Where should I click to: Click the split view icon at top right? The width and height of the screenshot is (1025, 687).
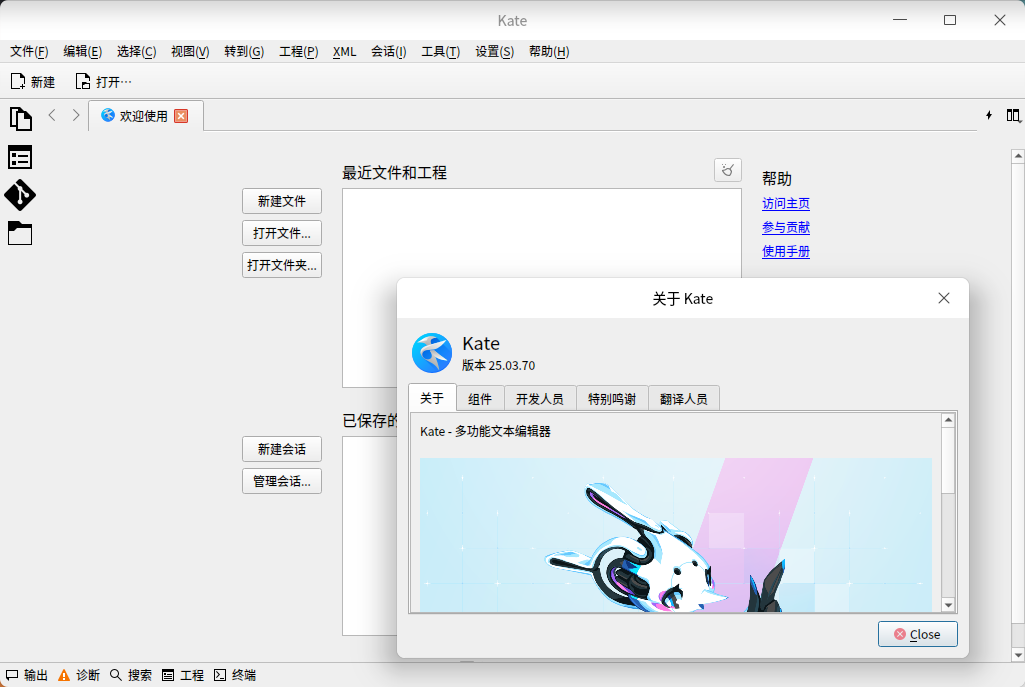[x=1013, y=115]
